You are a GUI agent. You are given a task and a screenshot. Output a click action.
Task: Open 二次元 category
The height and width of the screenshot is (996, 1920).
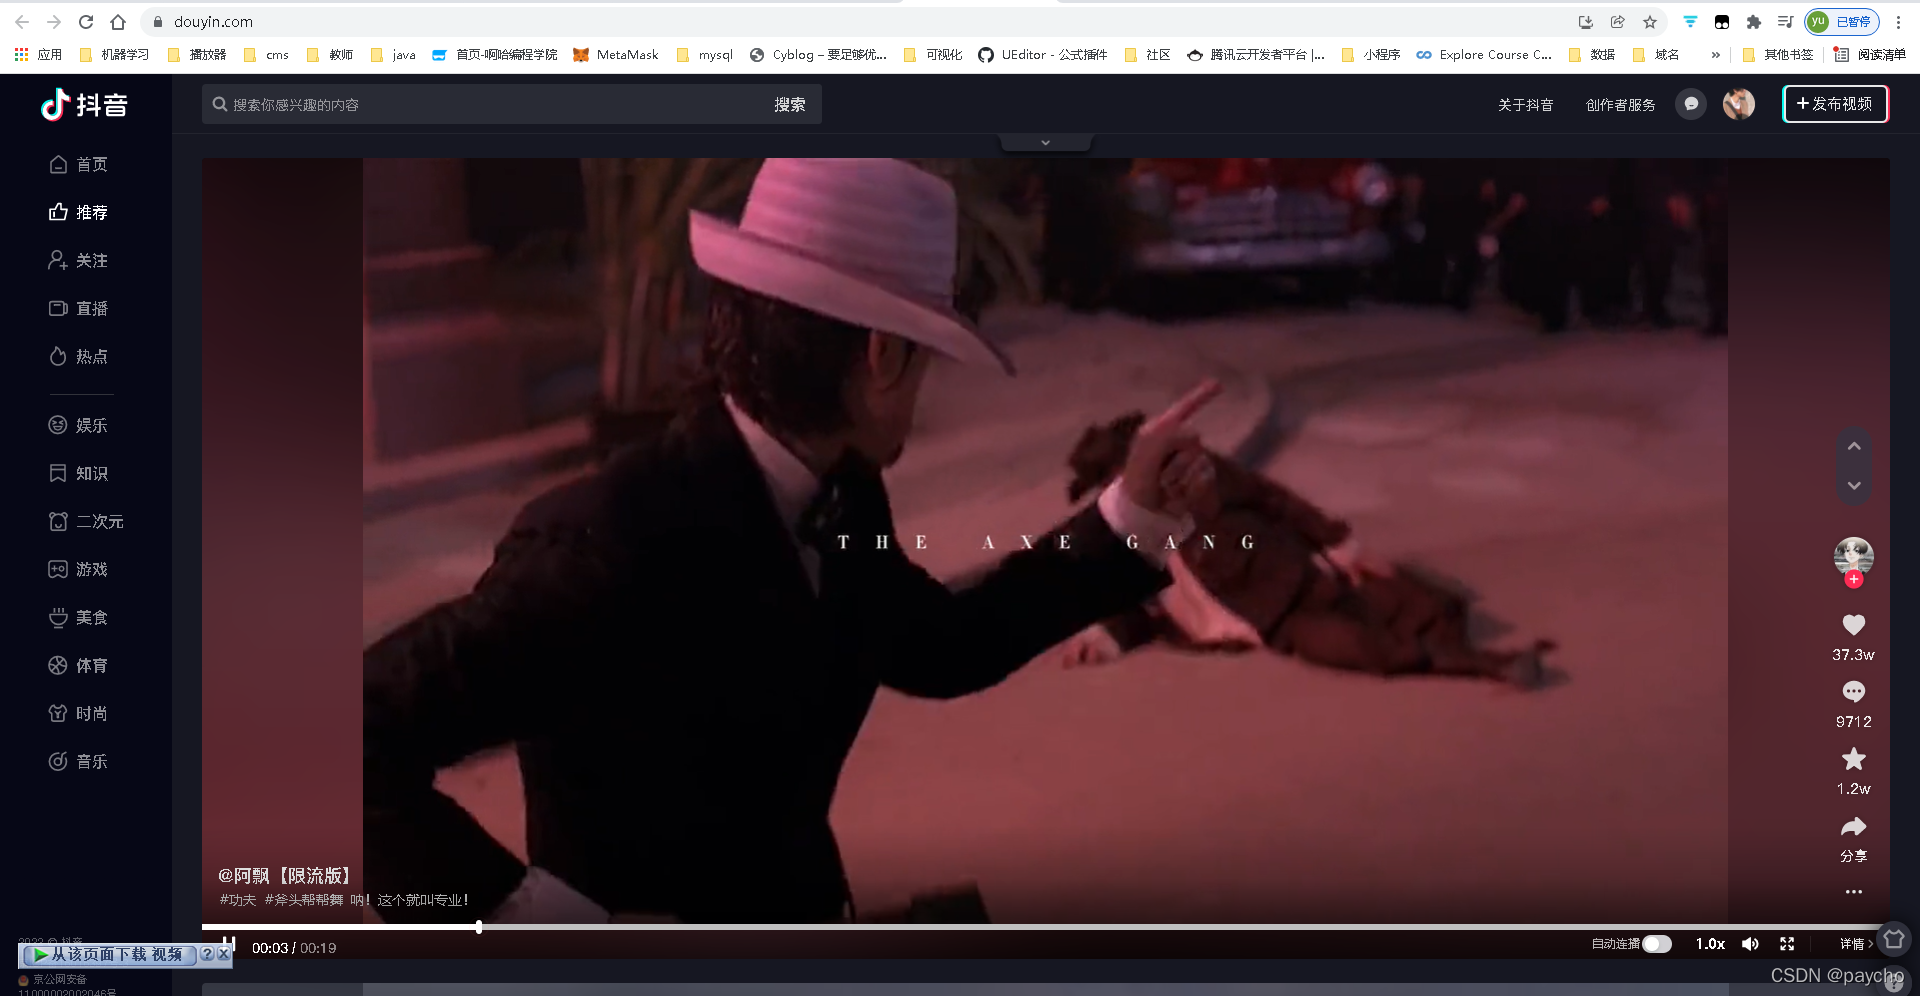pyautogui.click(x=86, y=521)
